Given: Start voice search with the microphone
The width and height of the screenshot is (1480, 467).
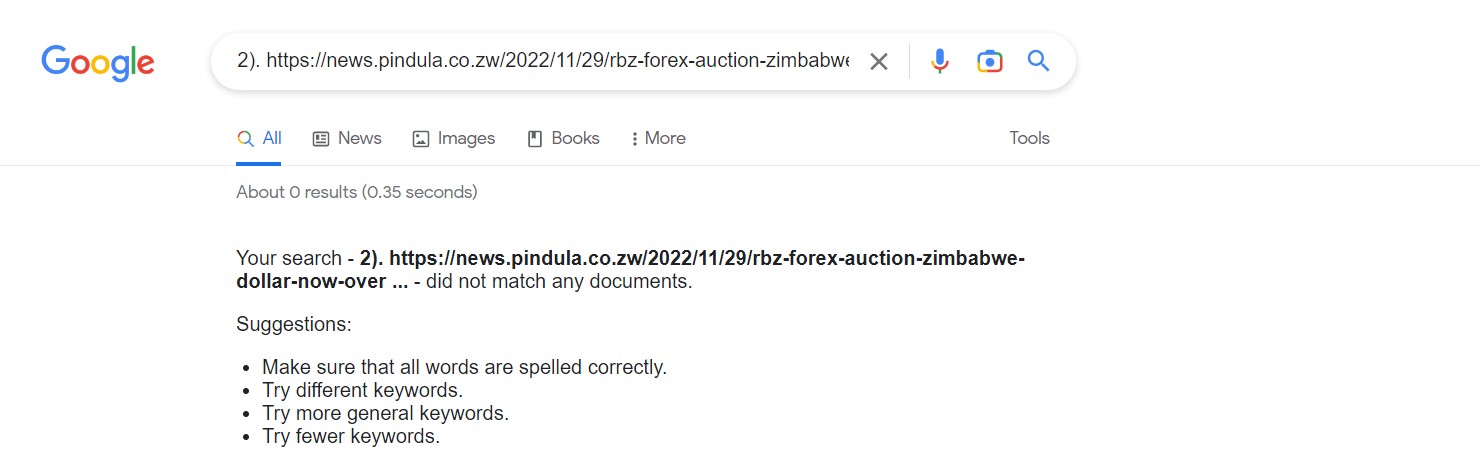Looking at the screenshot, I should (x=939, y=62).
